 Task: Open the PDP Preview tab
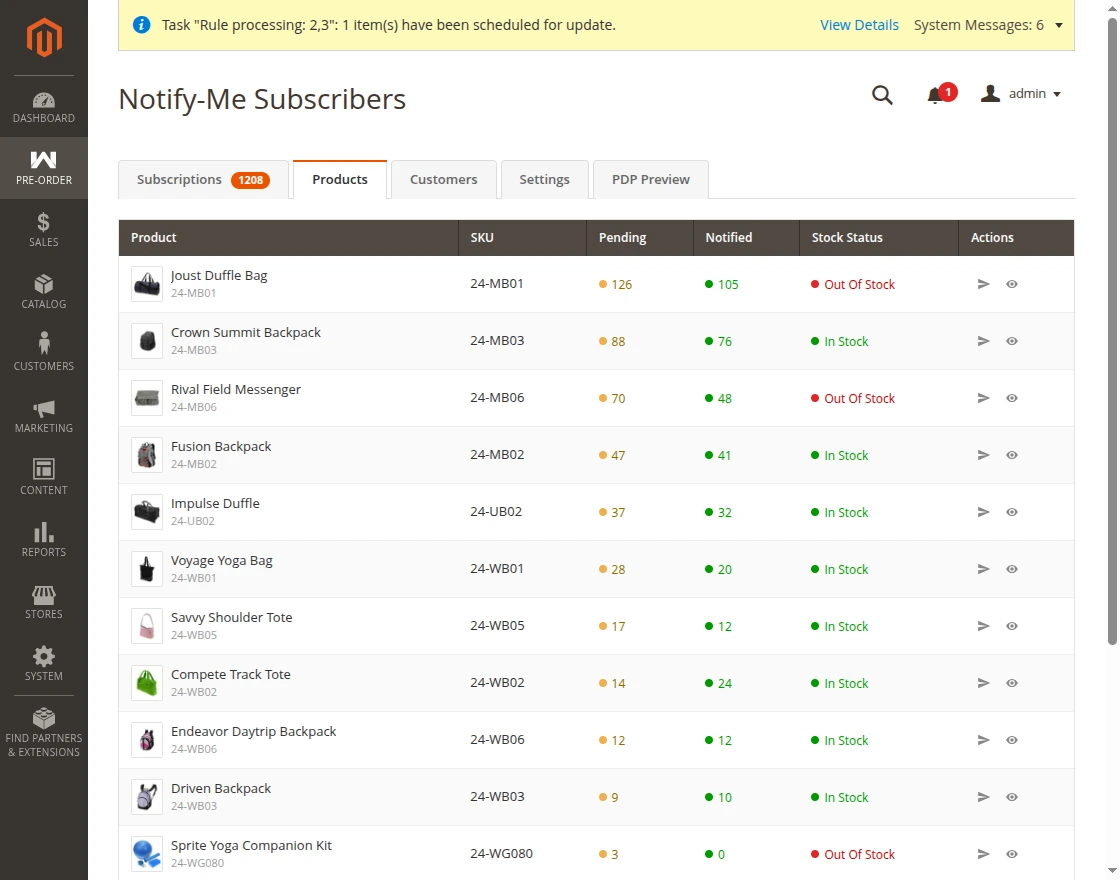[651, 179]
